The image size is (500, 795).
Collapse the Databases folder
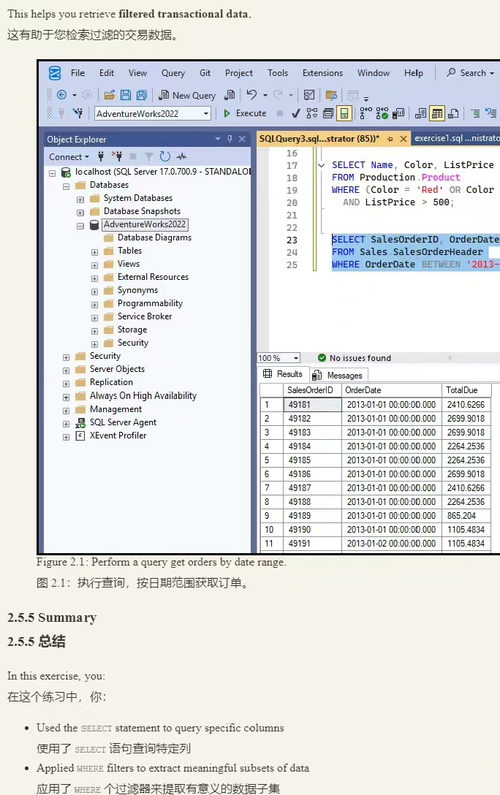tap(66, 186)
